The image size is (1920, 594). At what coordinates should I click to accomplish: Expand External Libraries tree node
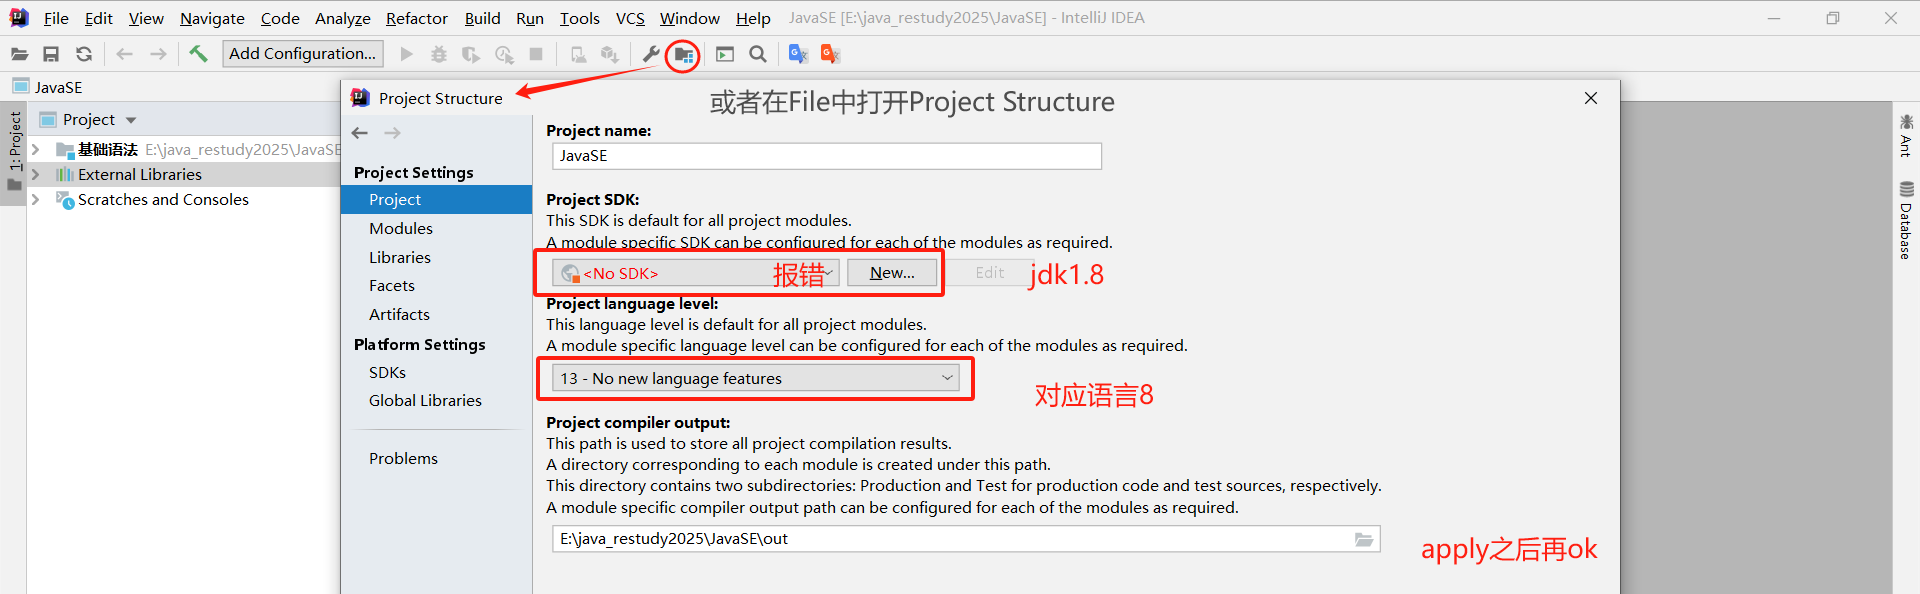click(x=36, y=174)
